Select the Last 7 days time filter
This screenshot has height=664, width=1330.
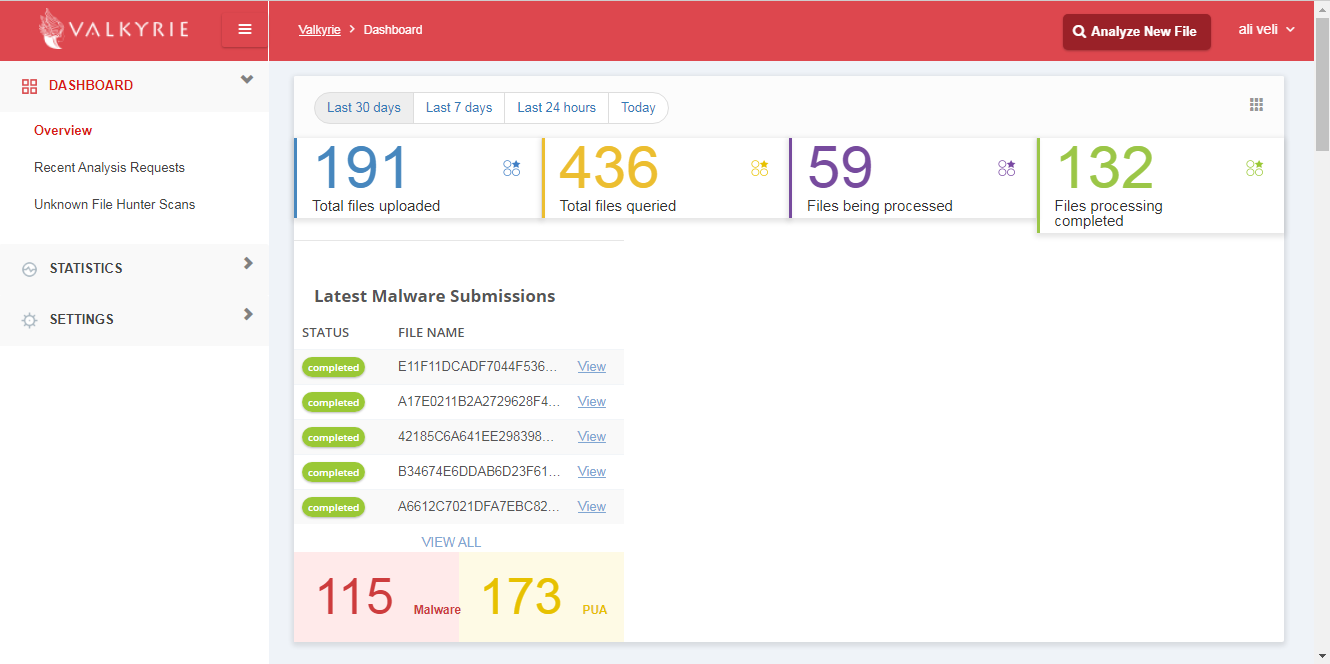[459, 108]
